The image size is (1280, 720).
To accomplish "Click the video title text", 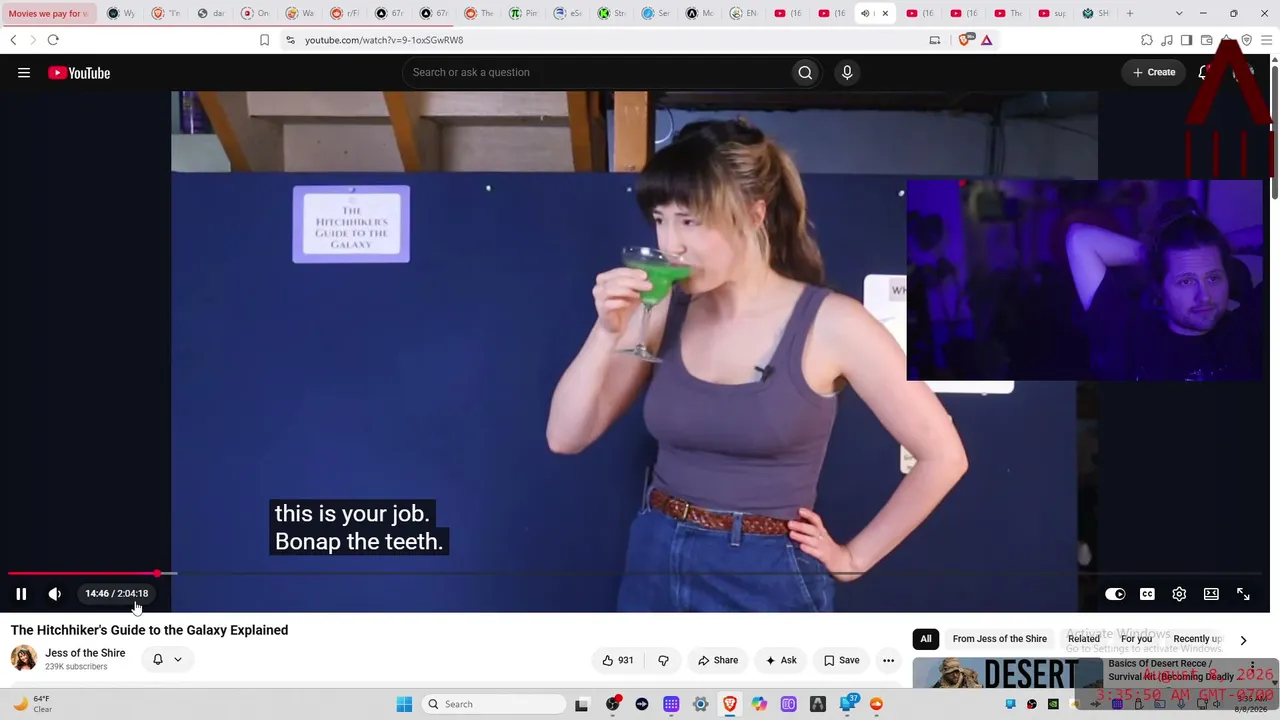I will (149, 630).
